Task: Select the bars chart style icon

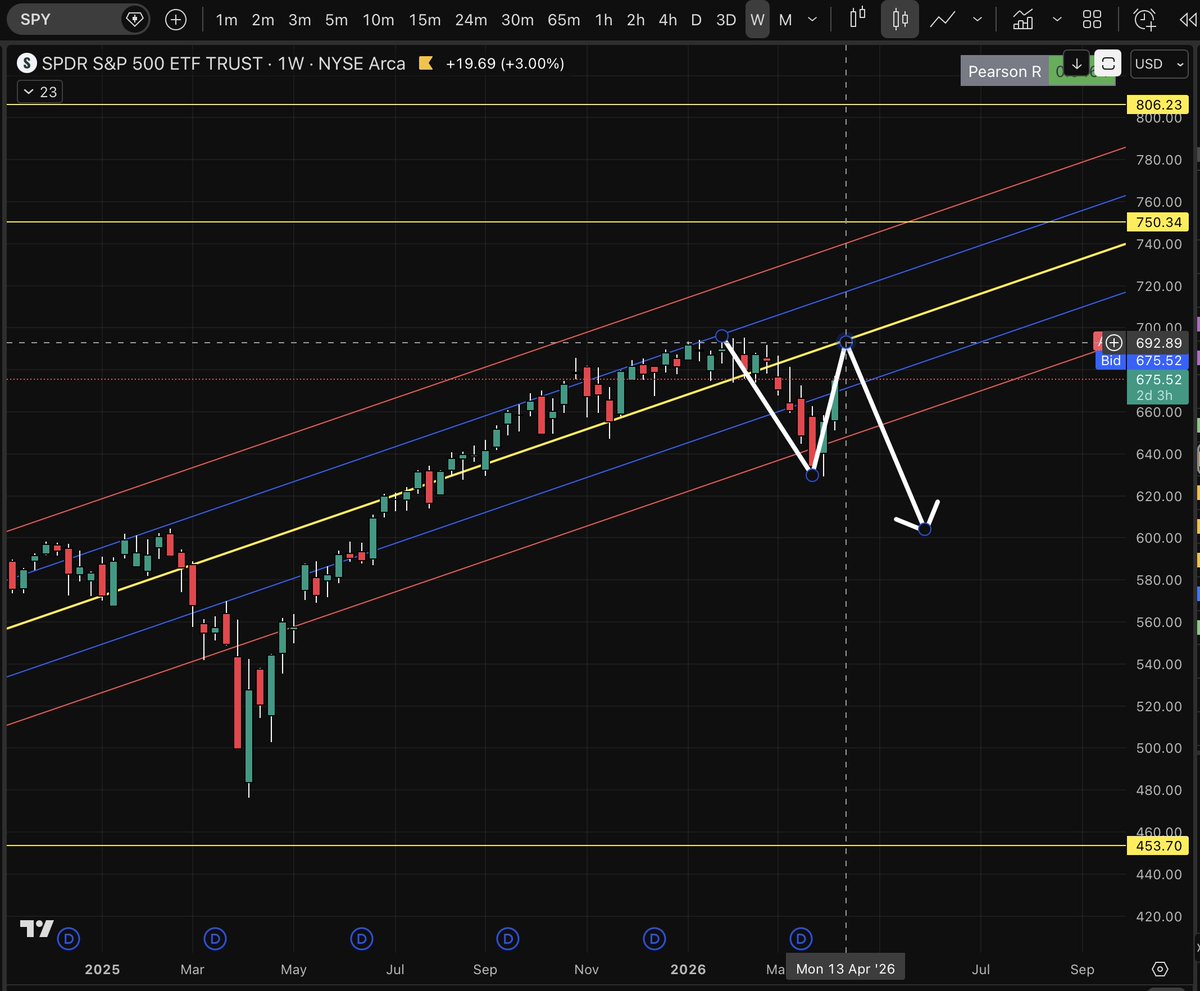Action: pyautogui.click(x=859, y=19)
